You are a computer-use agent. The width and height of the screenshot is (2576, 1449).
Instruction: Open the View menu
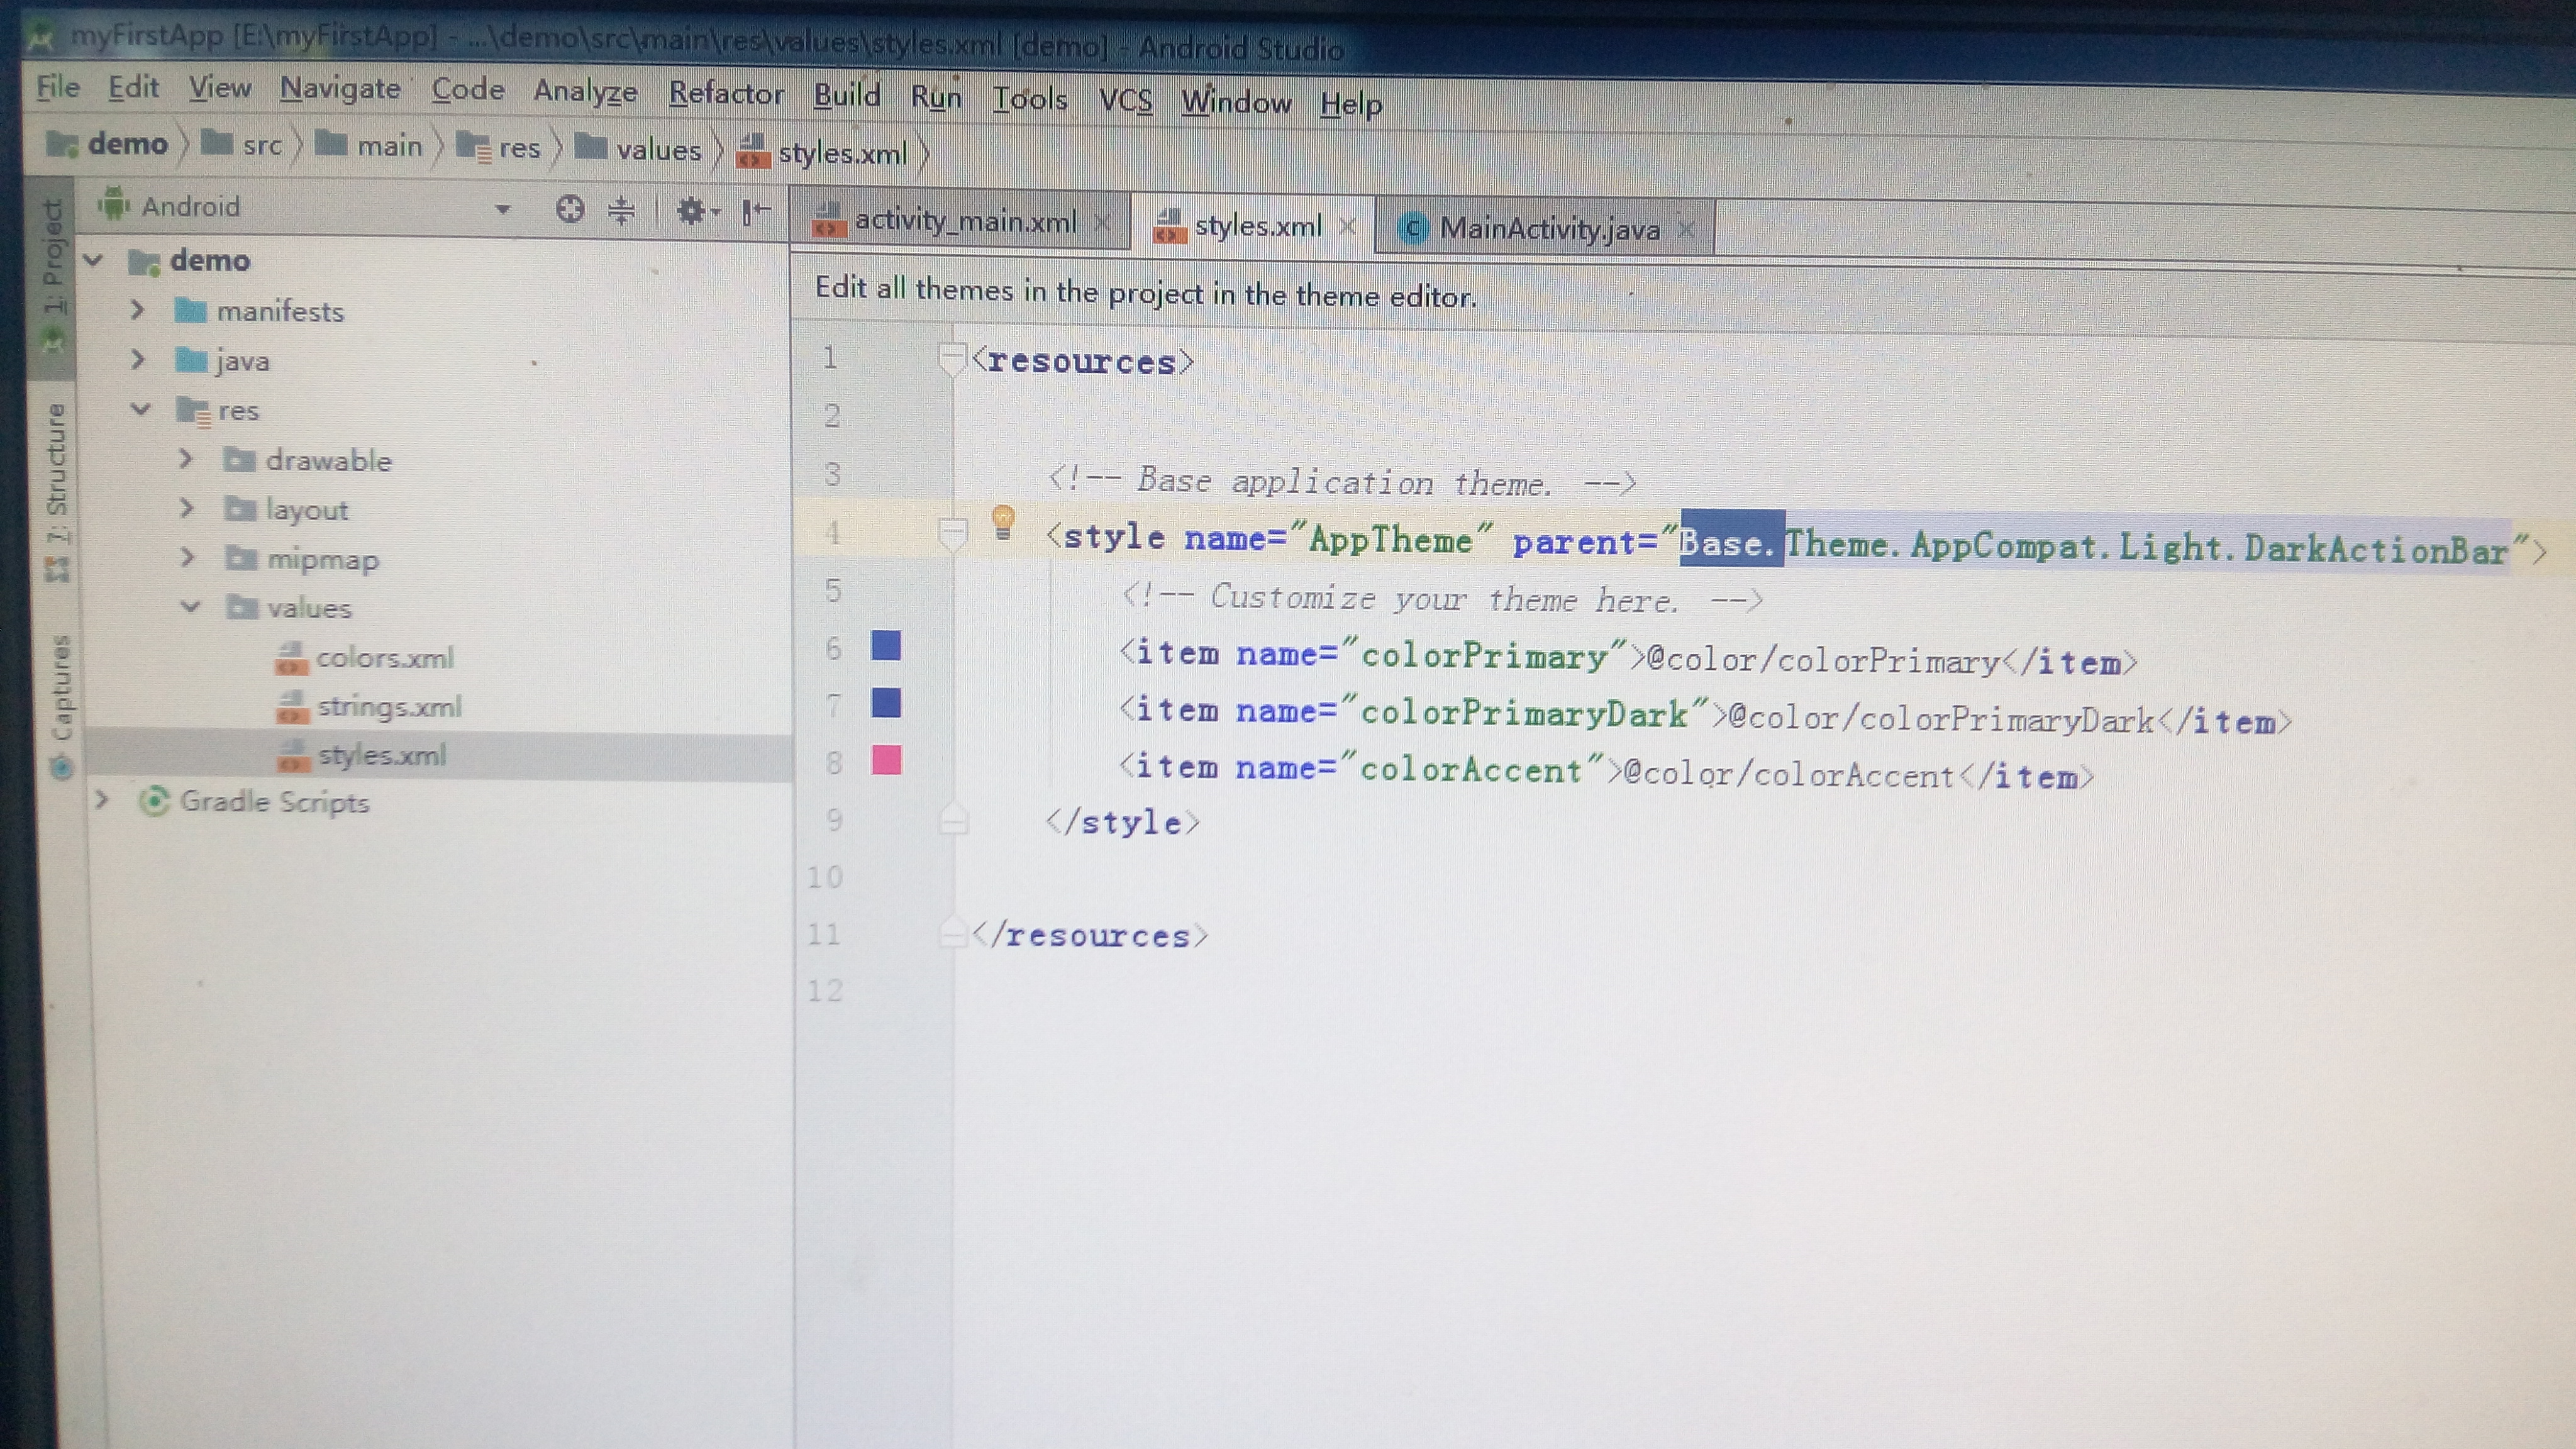[219, 89]
